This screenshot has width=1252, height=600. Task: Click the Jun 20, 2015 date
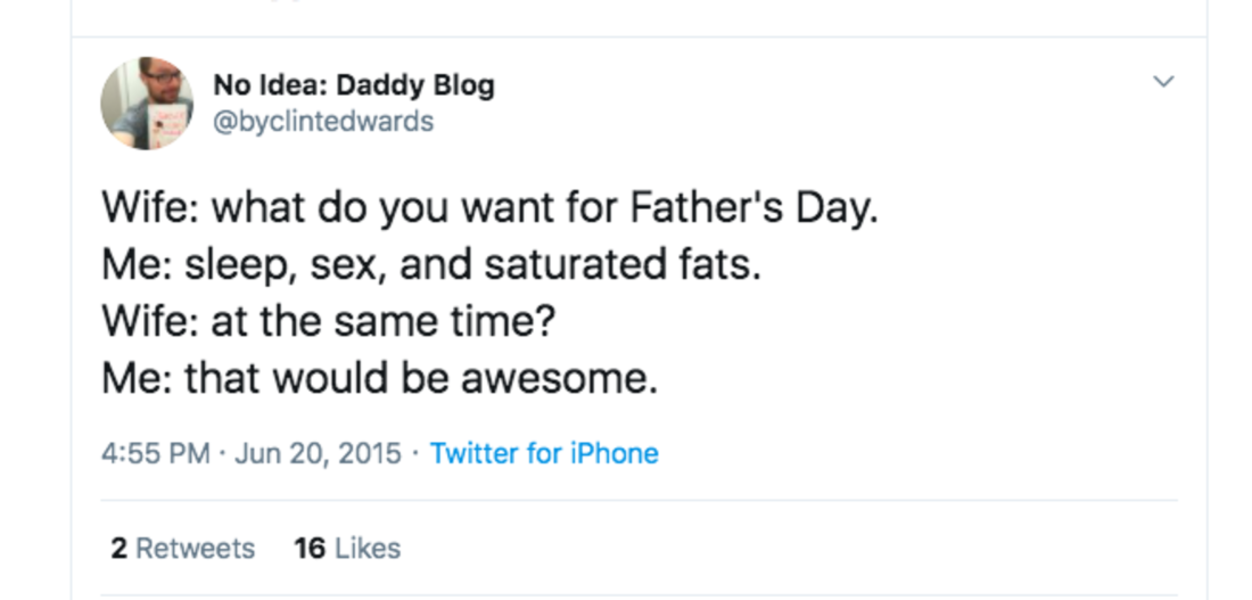(318, 454)
